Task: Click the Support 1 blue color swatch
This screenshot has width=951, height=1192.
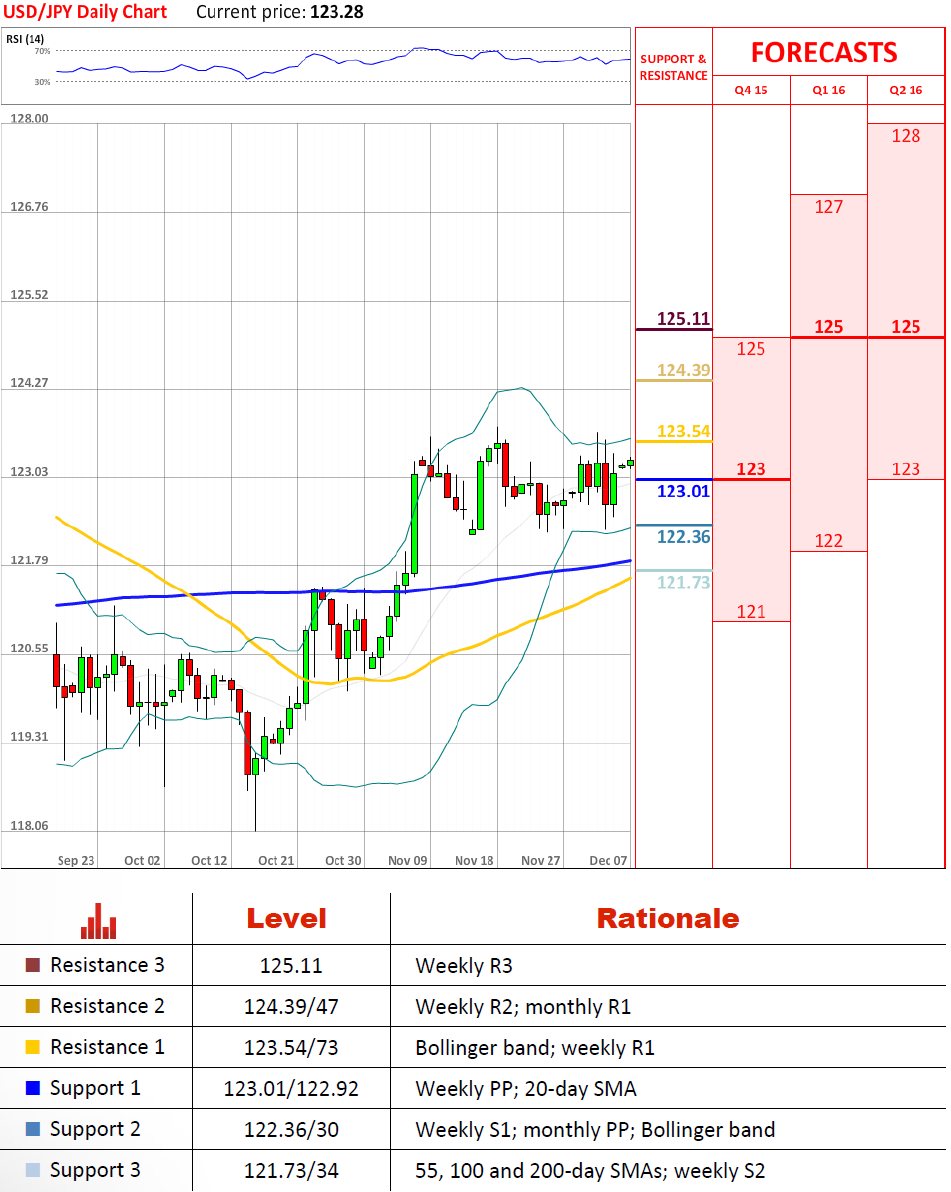Action: pyautogui.click(x=33, y=1088)
